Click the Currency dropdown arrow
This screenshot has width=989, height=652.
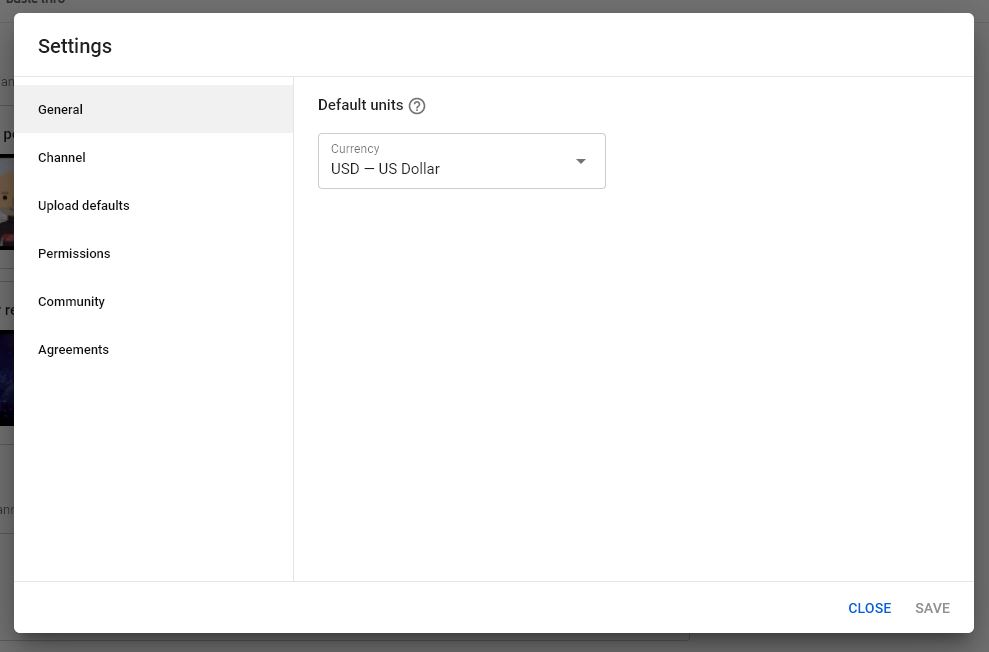(581, 161)
